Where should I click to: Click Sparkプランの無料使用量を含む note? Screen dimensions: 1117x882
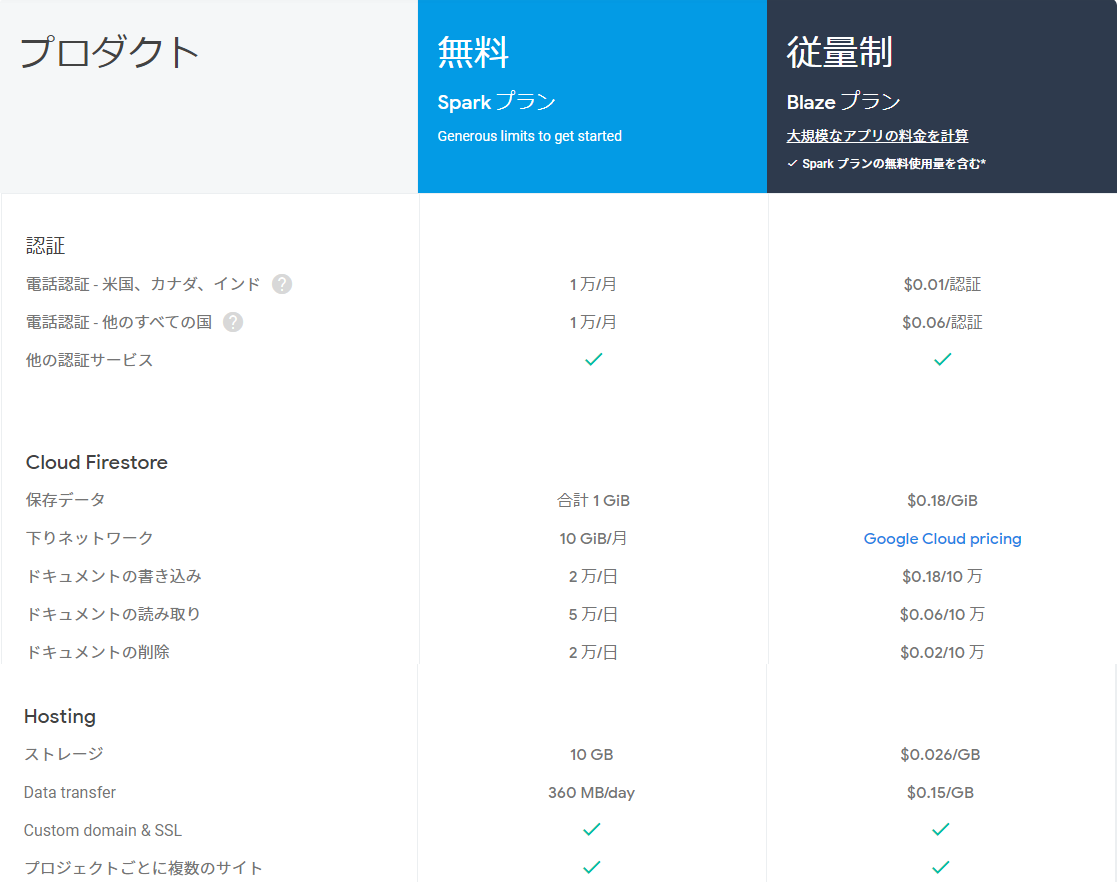click(x=886, y=164)
